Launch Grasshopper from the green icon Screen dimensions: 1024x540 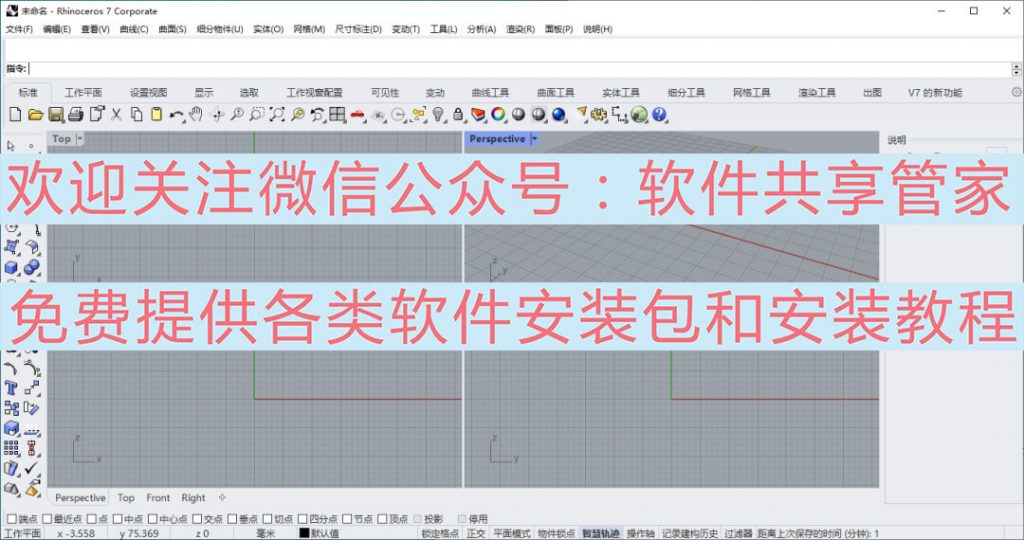click(x=639, y=115)
